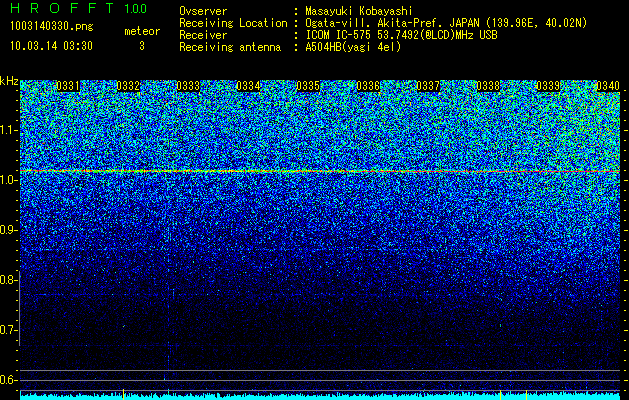Viewport: 629px width, 400px height.
Task: Click the kHz axis unit label
Action: (9, 81)
